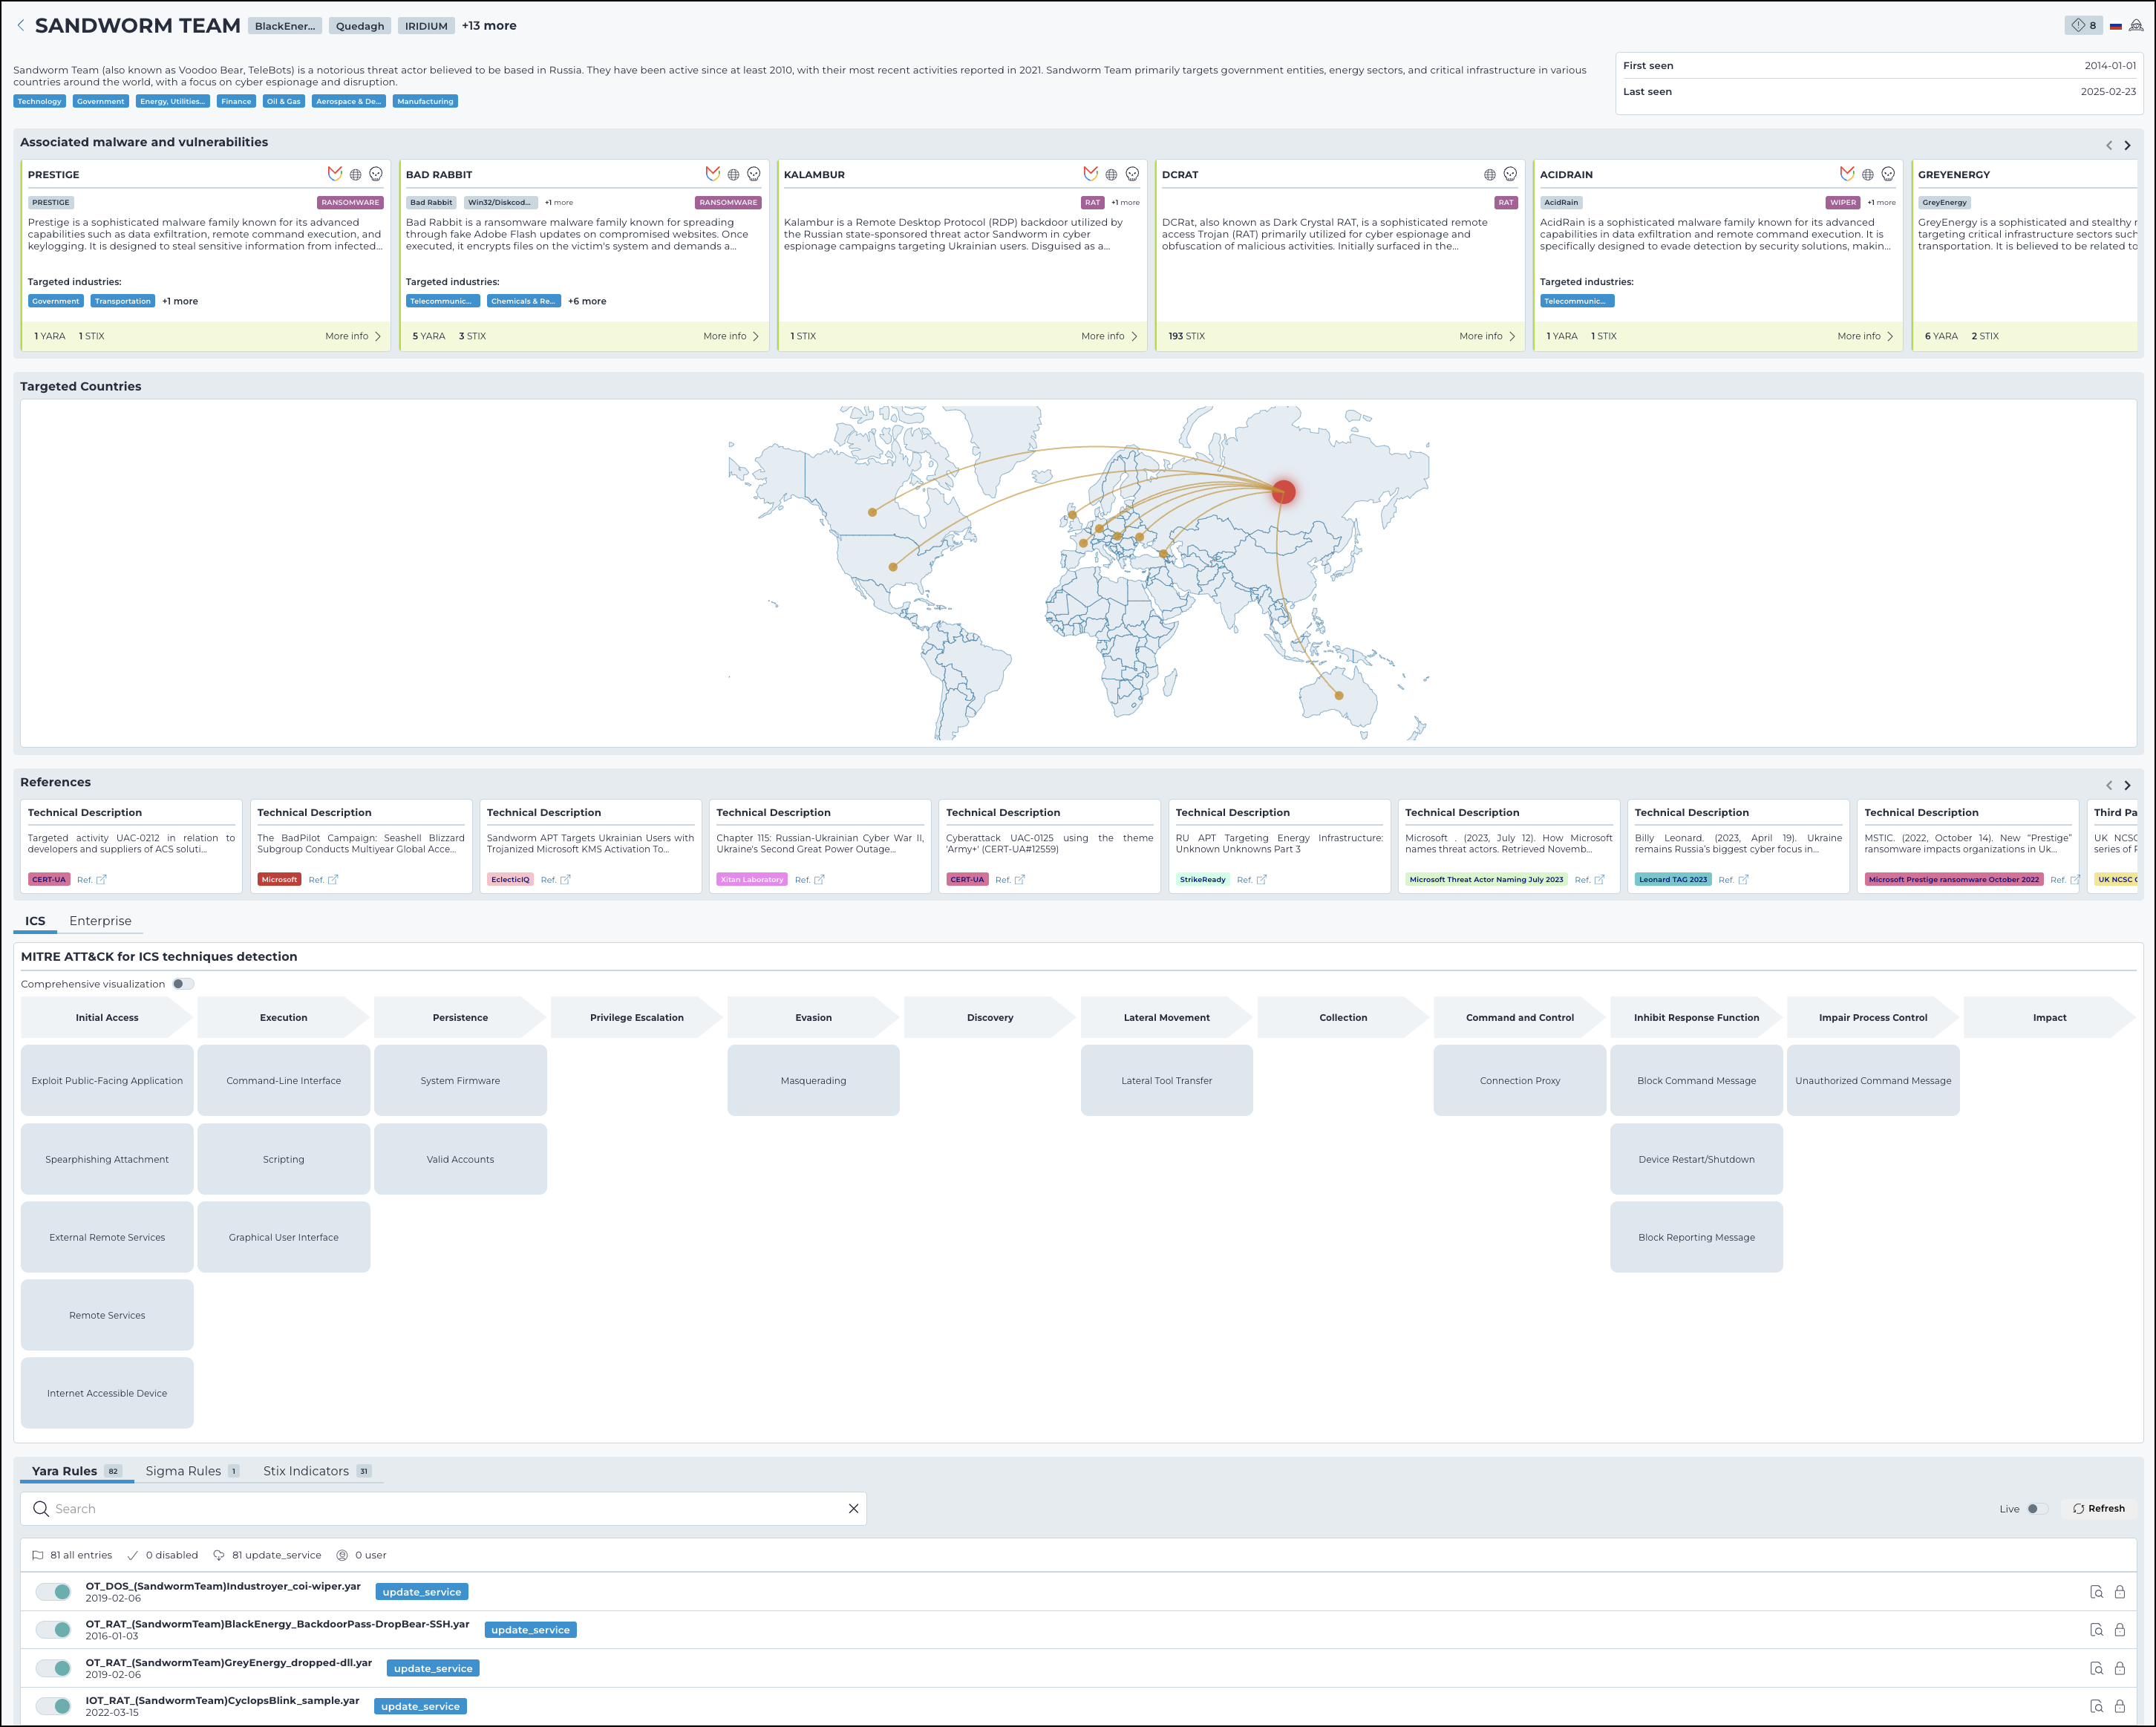View rule details icon for Industroyer_coi-wiper.yar

pyautogui.click(x=2096, y=1592)
